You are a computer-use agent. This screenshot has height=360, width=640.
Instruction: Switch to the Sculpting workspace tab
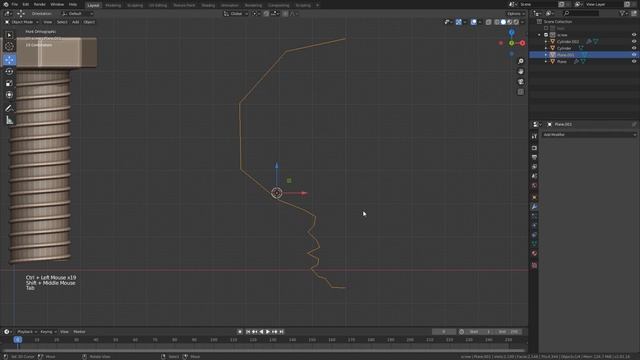[x=135, y=5]
